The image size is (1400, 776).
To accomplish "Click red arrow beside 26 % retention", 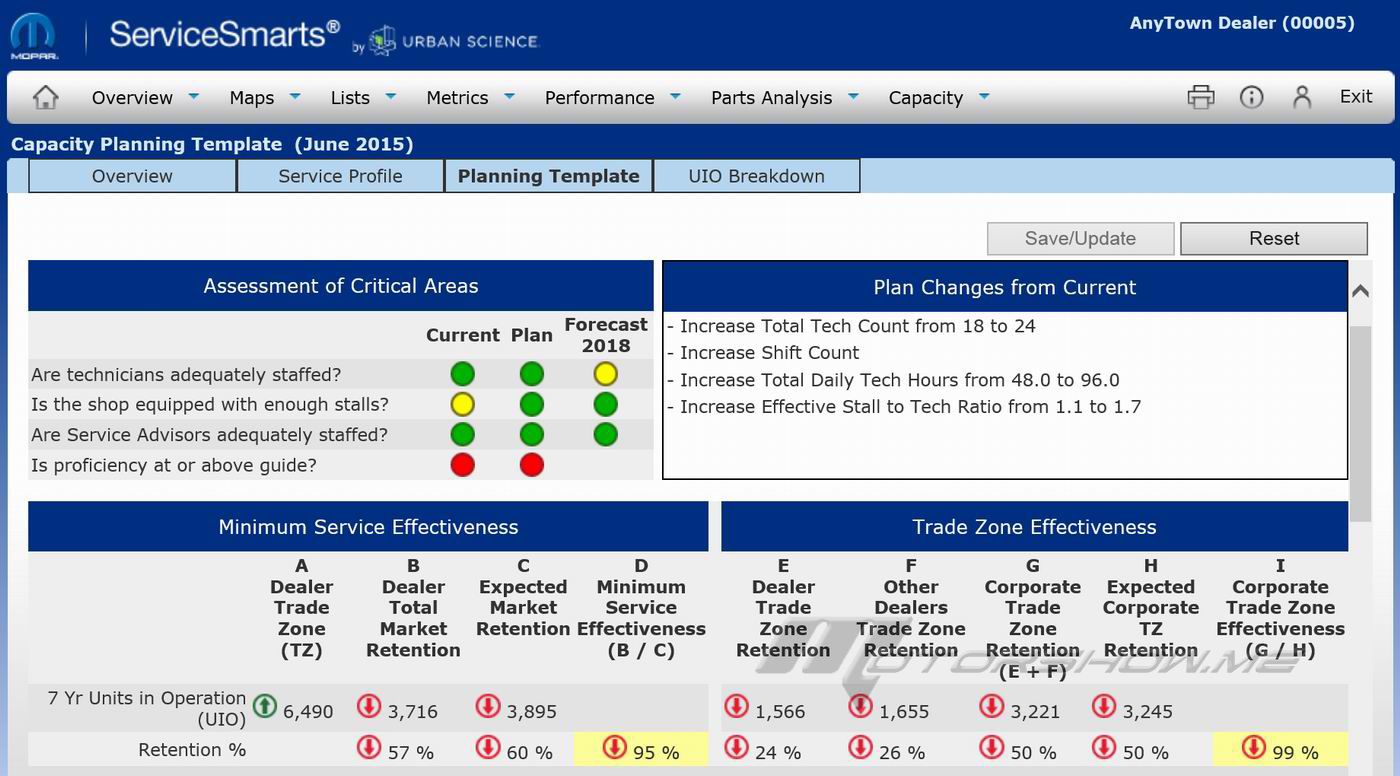I will tap(860, 747).
